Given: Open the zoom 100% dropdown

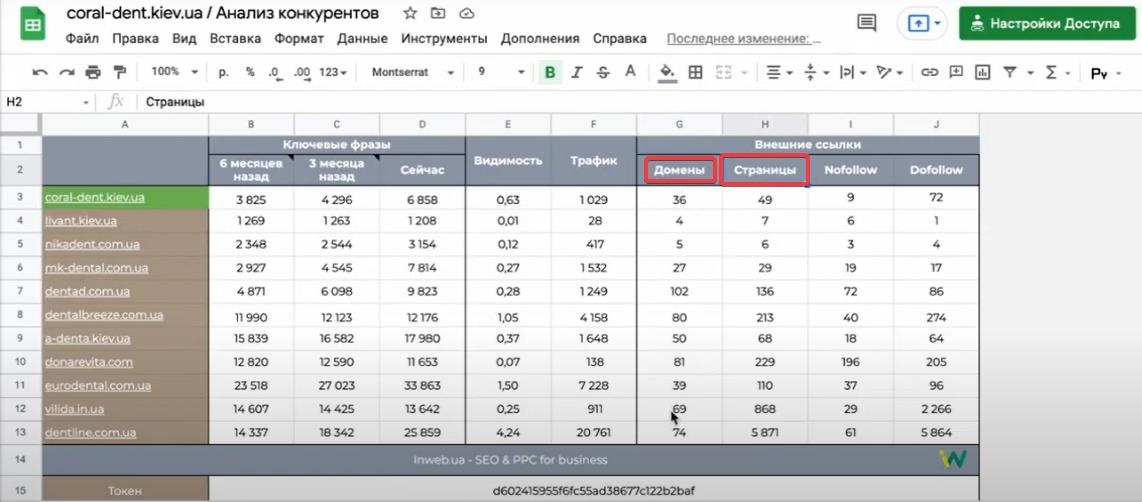Looking at the screenshot, I should tap(174, 72).
